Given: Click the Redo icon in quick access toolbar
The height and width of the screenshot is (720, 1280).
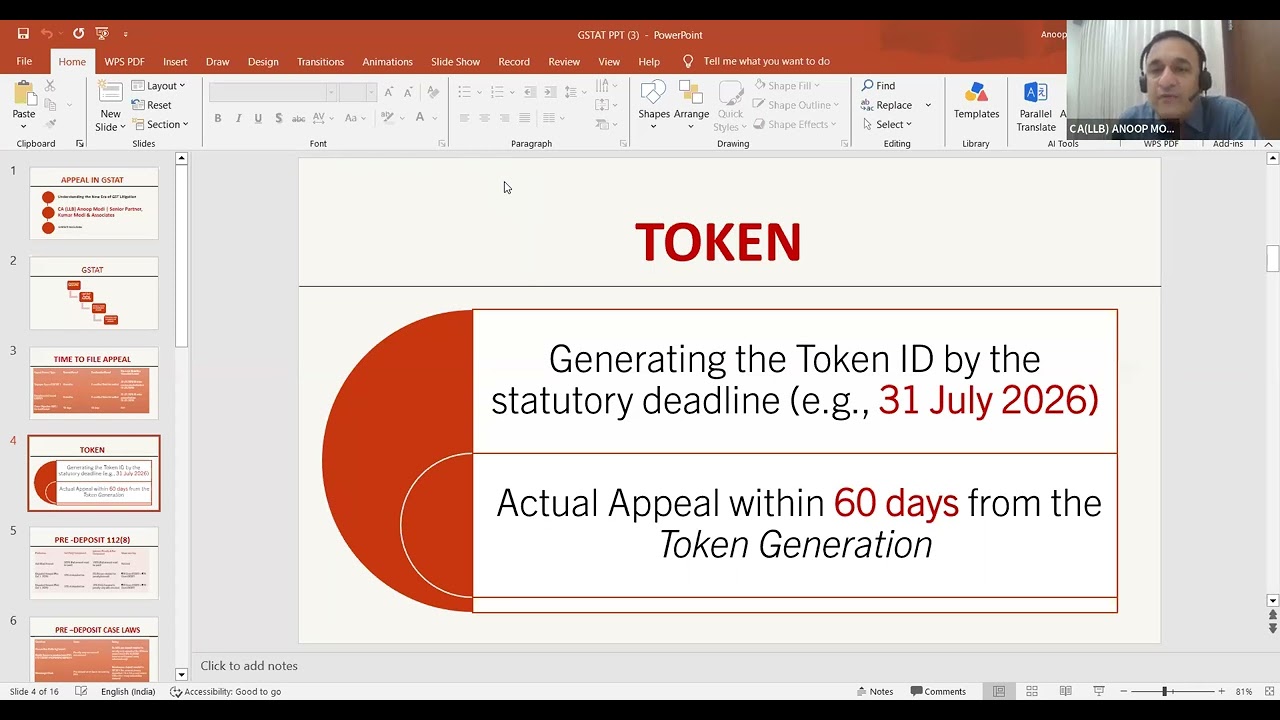Looking at the screenshot, I should pyautogui.click(x=78, y=34).
